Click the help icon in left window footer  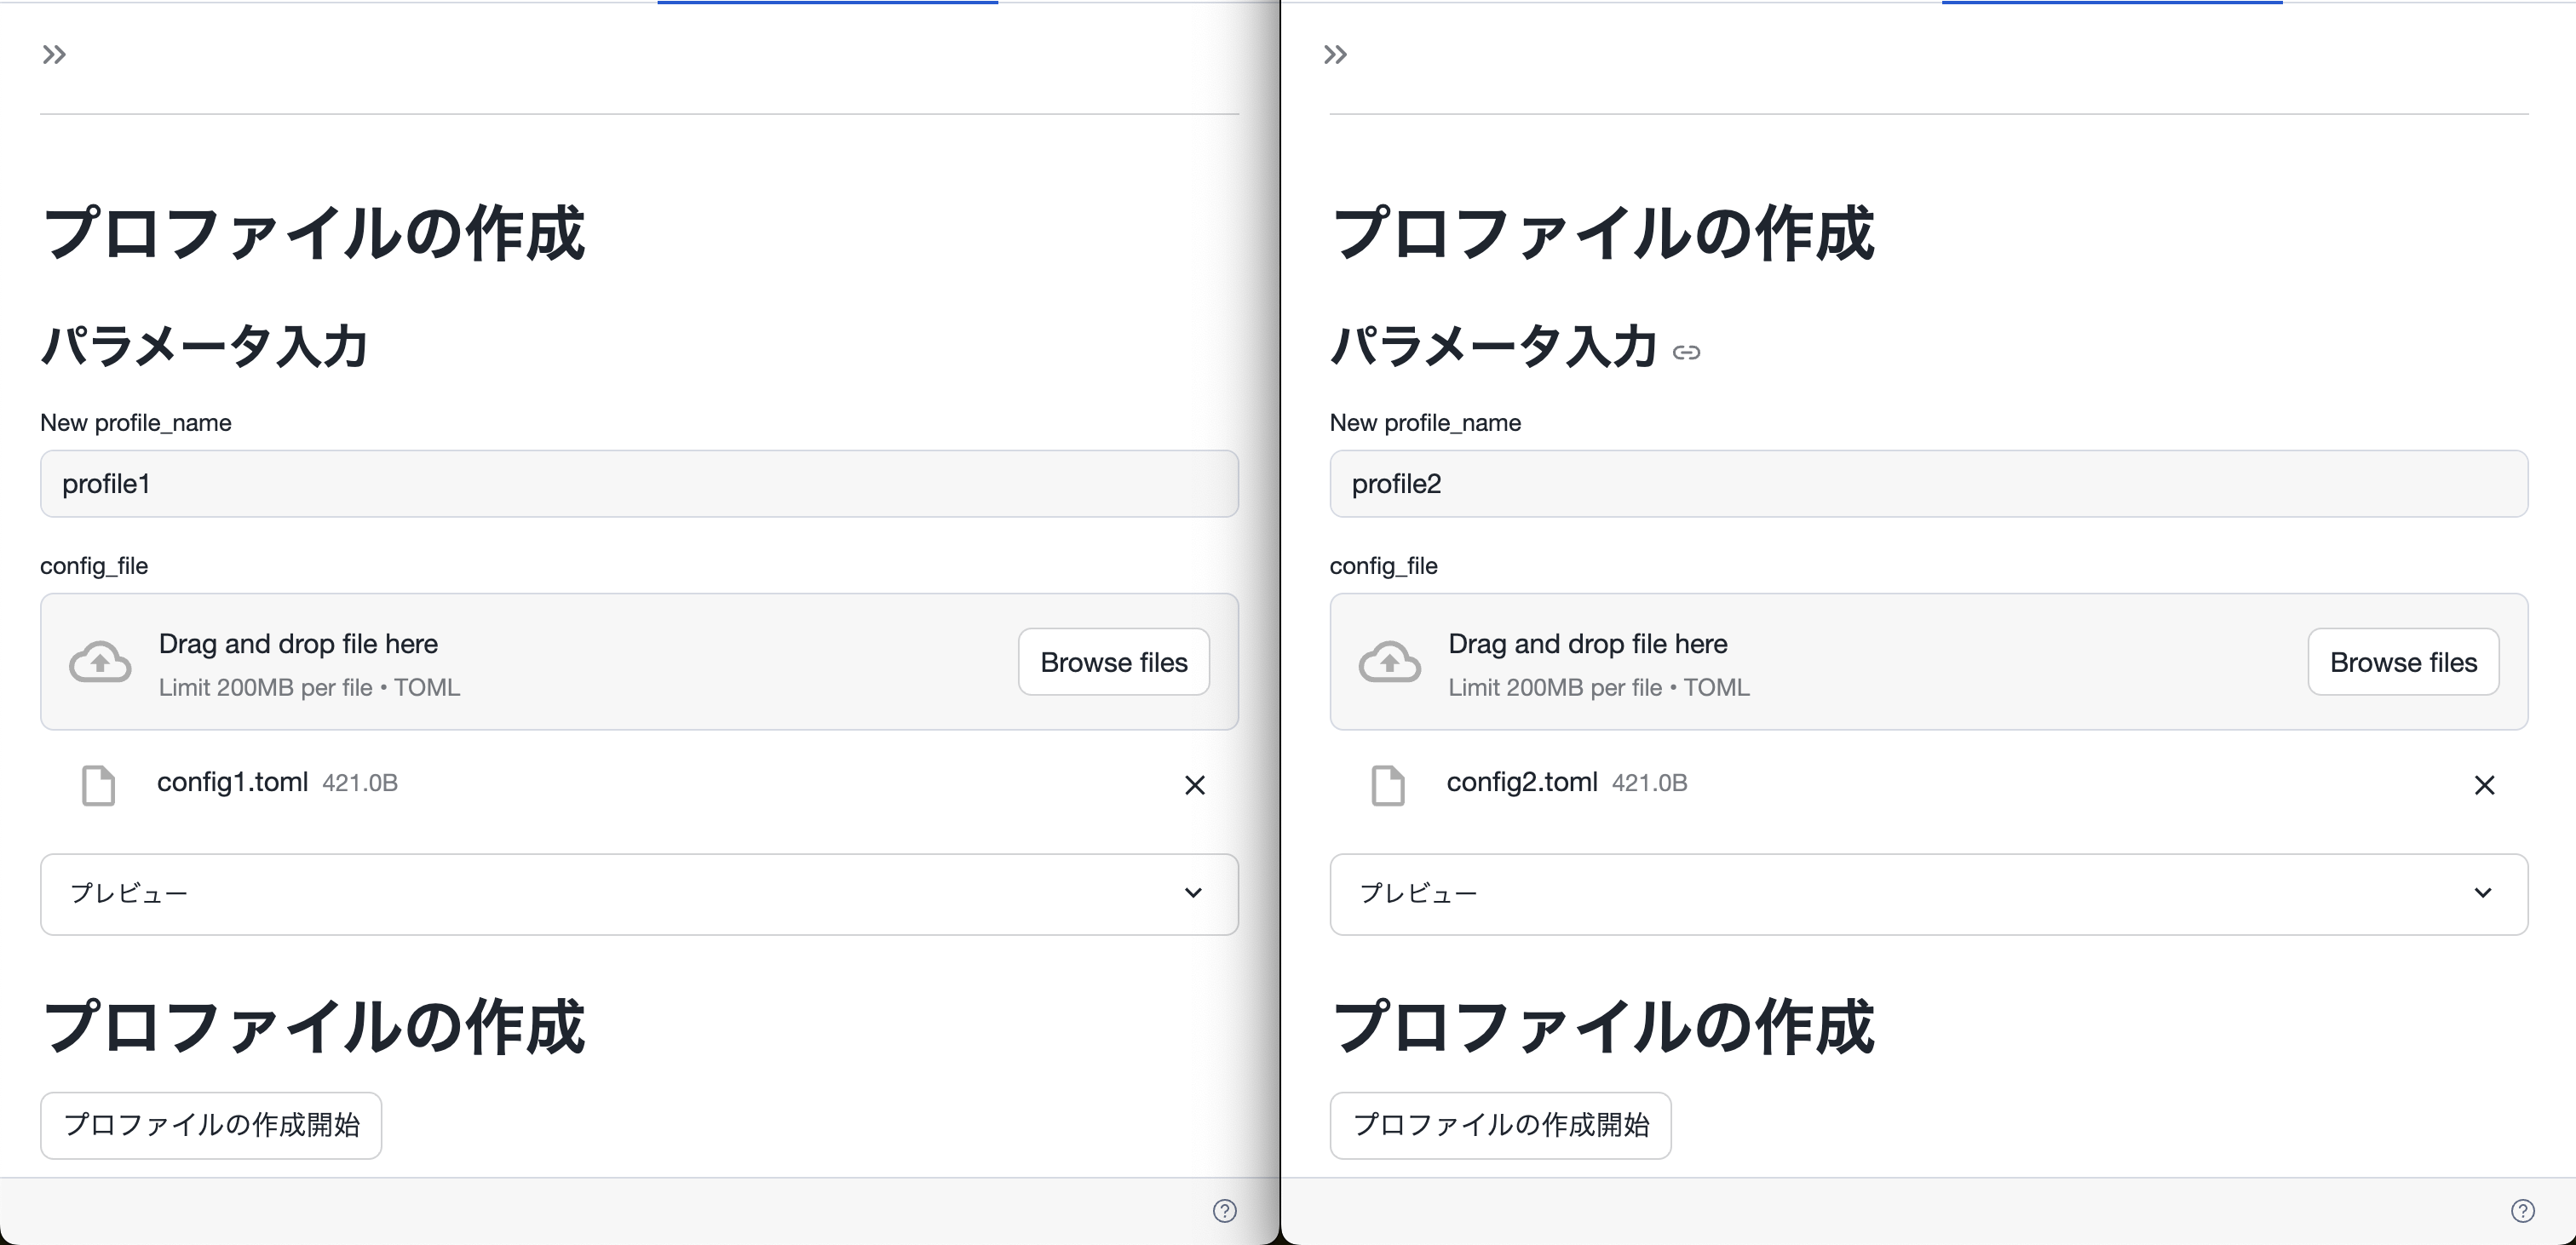click(1224, 1211)
